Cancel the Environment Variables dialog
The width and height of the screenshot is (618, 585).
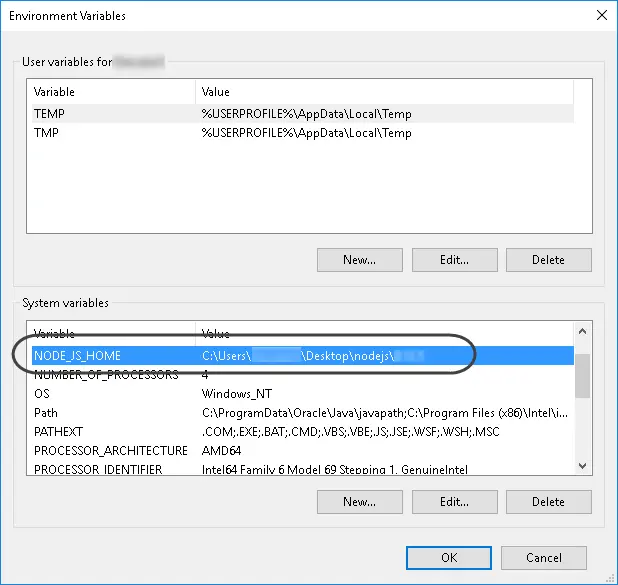(x=544, y=558)
